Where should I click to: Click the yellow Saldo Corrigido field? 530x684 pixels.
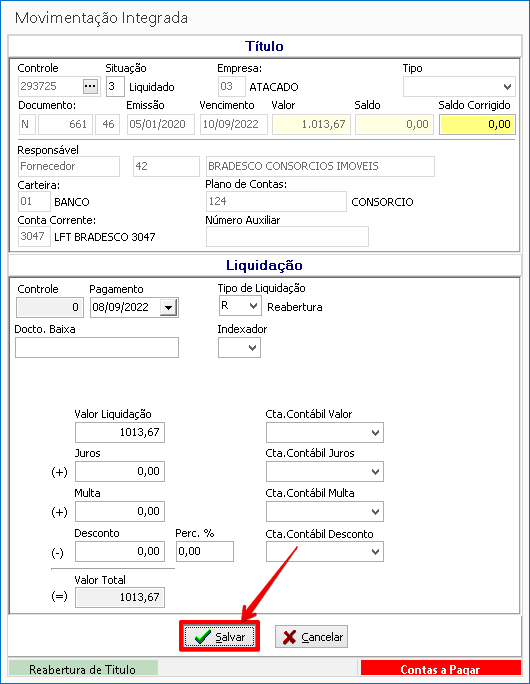click(x=477, y=124)
